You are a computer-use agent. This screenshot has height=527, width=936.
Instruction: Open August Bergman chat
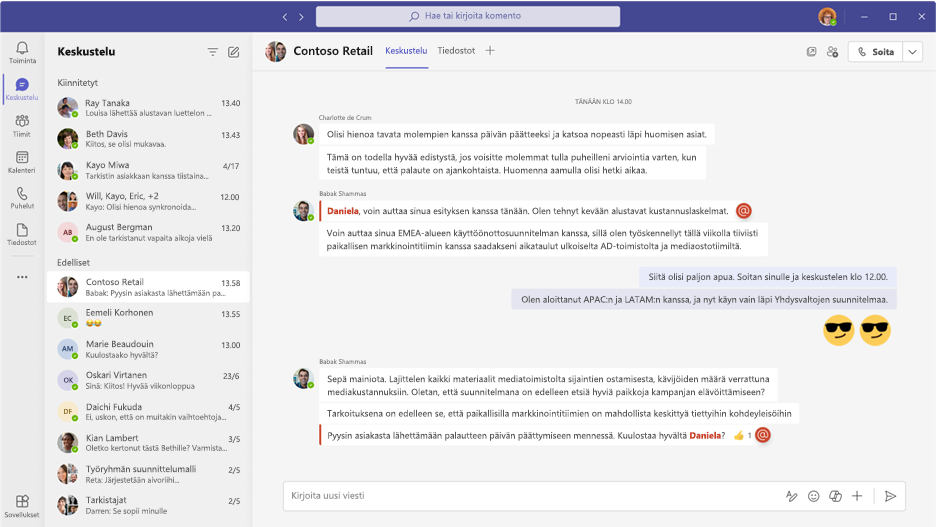148,232
